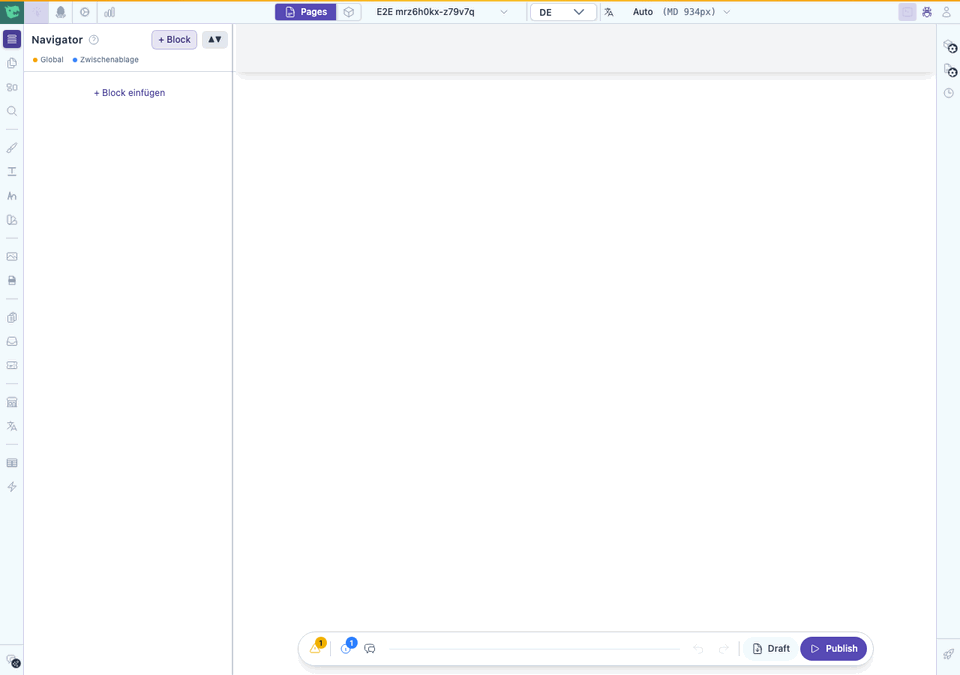The height and width of the screenshot is (675, 960).
Task: Open analytics bar chart icon
Action: 110,12
